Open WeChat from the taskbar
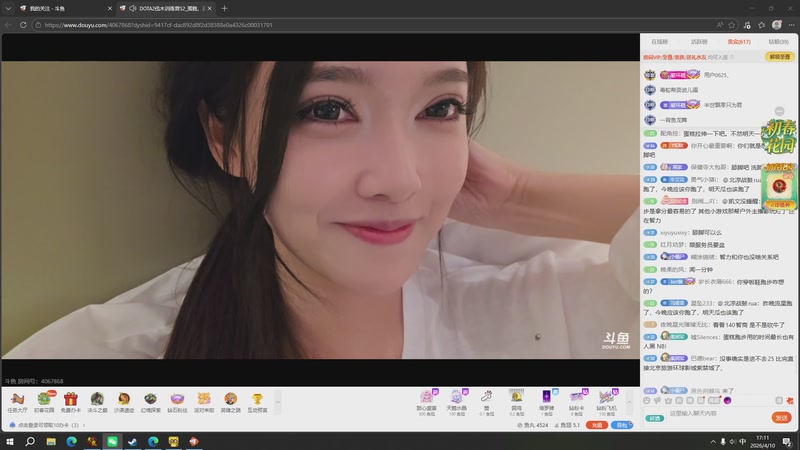 click(112, 441)
